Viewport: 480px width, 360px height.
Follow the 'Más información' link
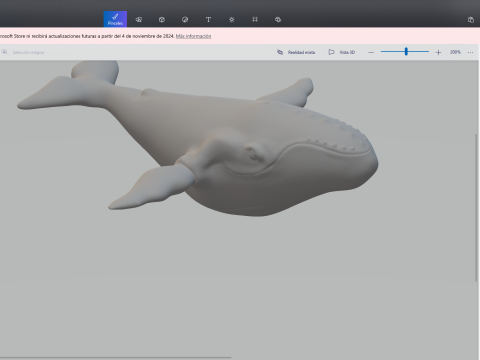[x=193, y=36]
